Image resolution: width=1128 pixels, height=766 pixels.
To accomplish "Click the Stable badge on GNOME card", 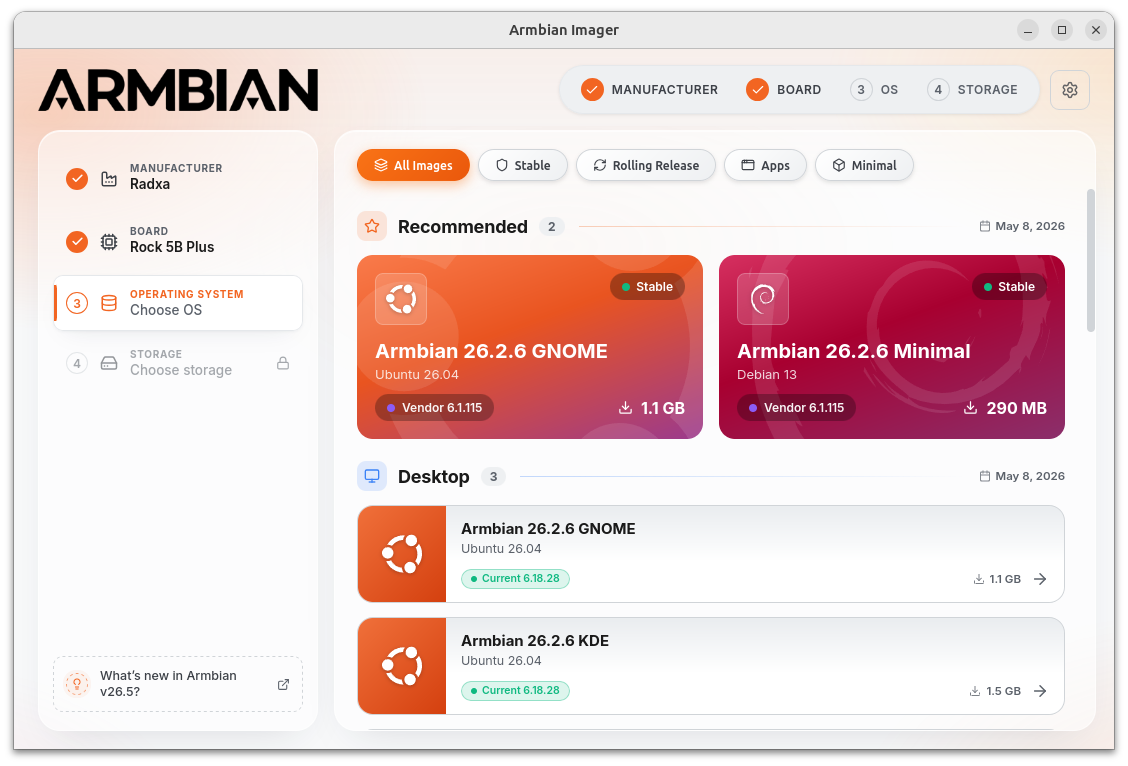I will pyautogui.click(x=647, y=287).
